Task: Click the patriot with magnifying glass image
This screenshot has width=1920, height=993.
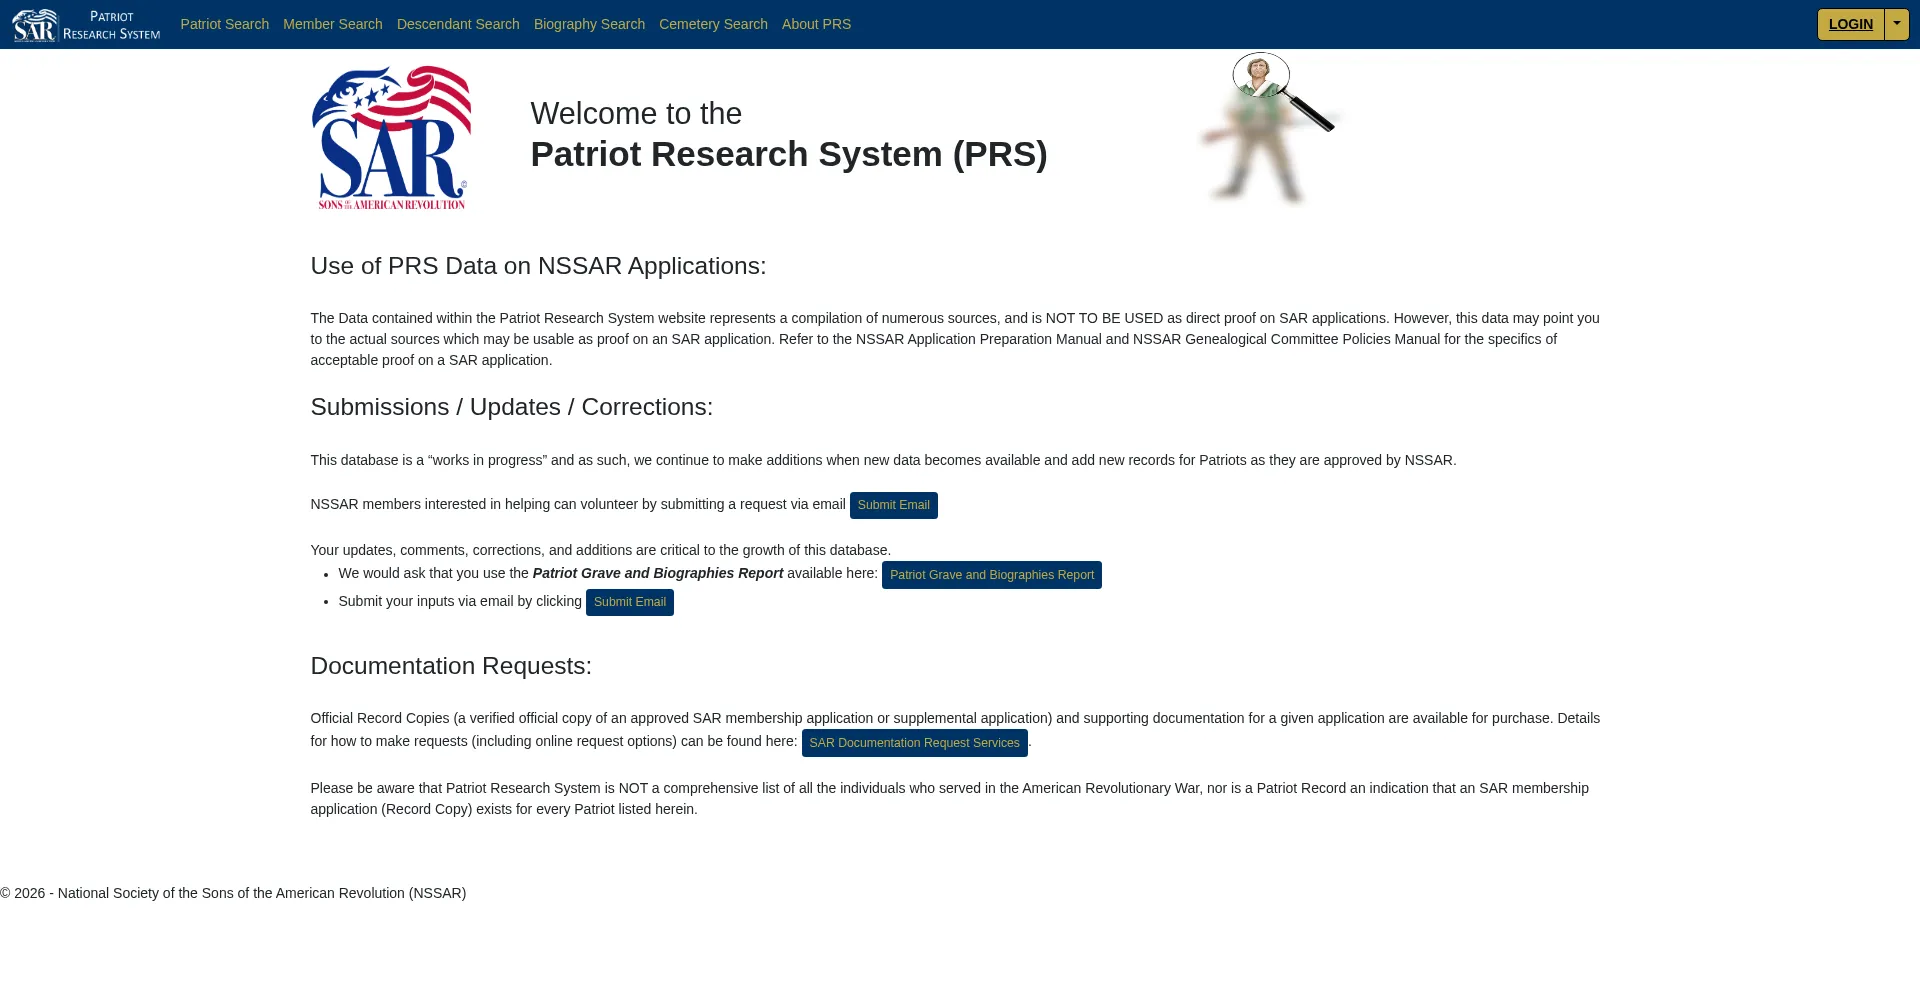Action: click(1270, 128)
